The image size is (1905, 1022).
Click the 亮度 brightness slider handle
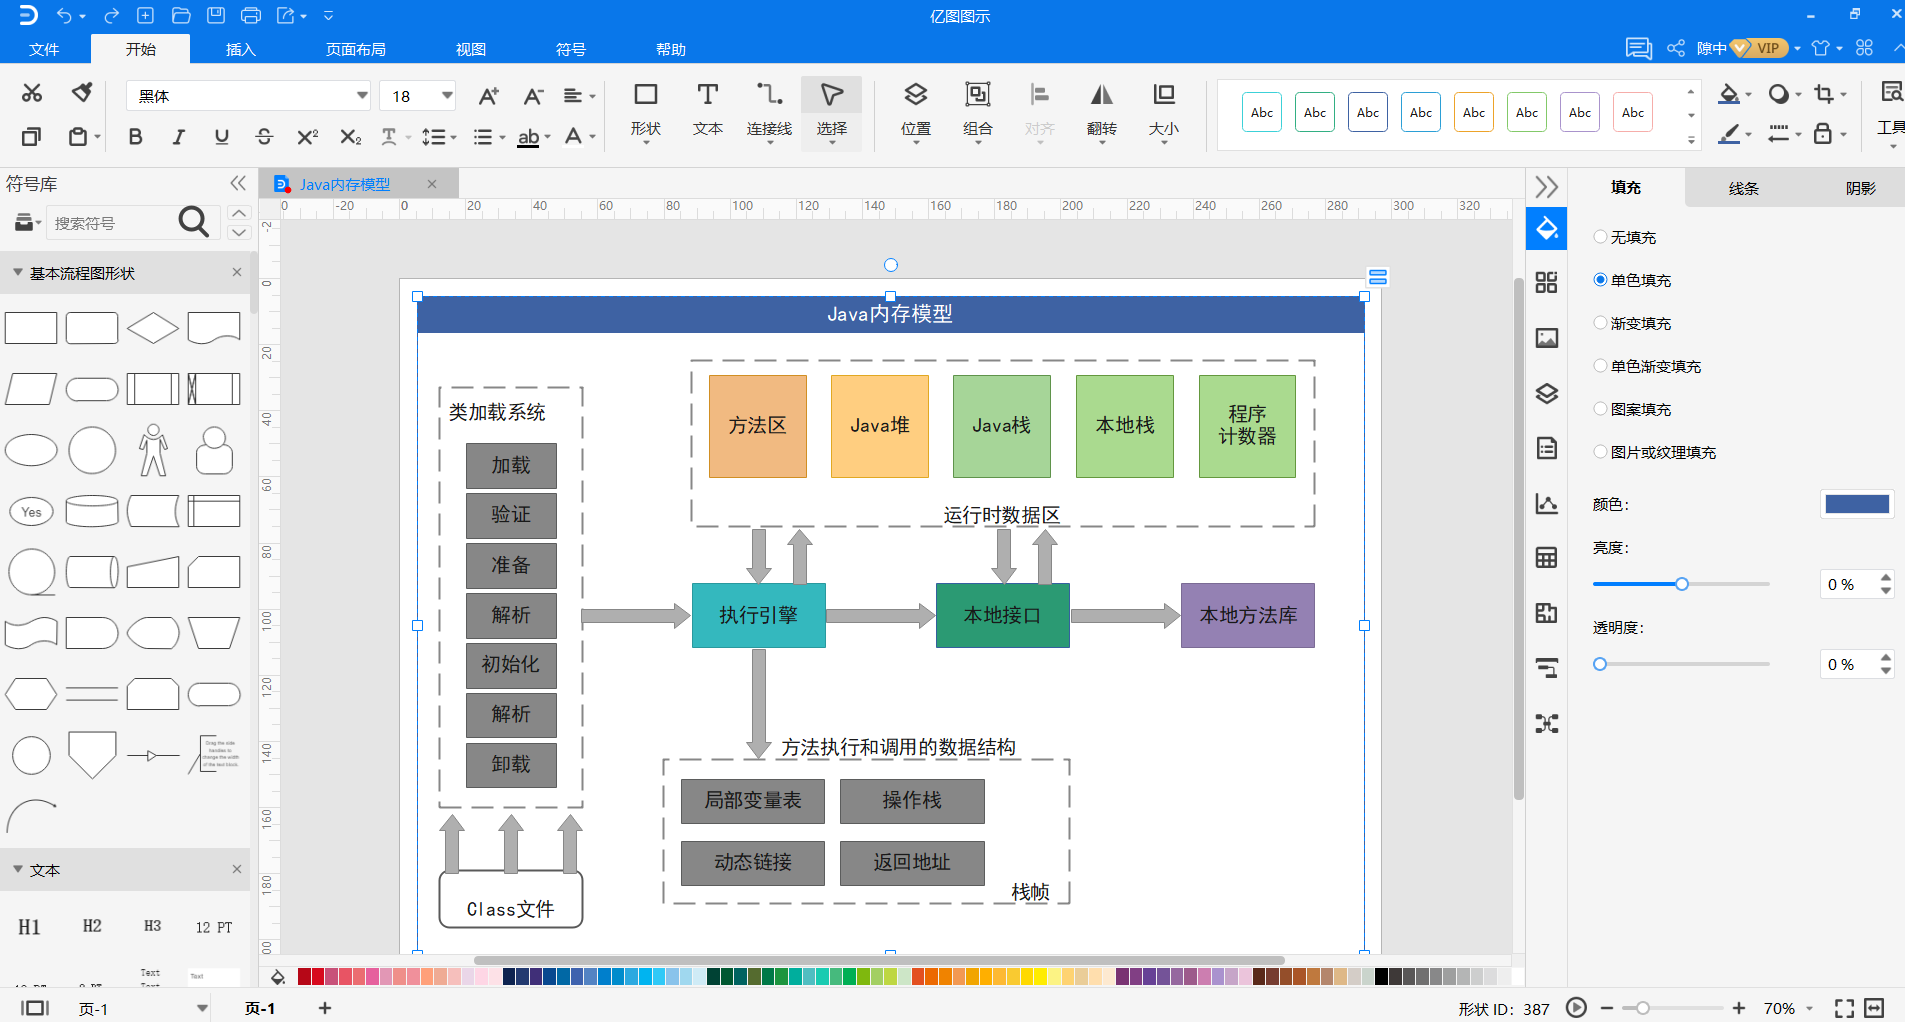click(x=1682, y=584)
